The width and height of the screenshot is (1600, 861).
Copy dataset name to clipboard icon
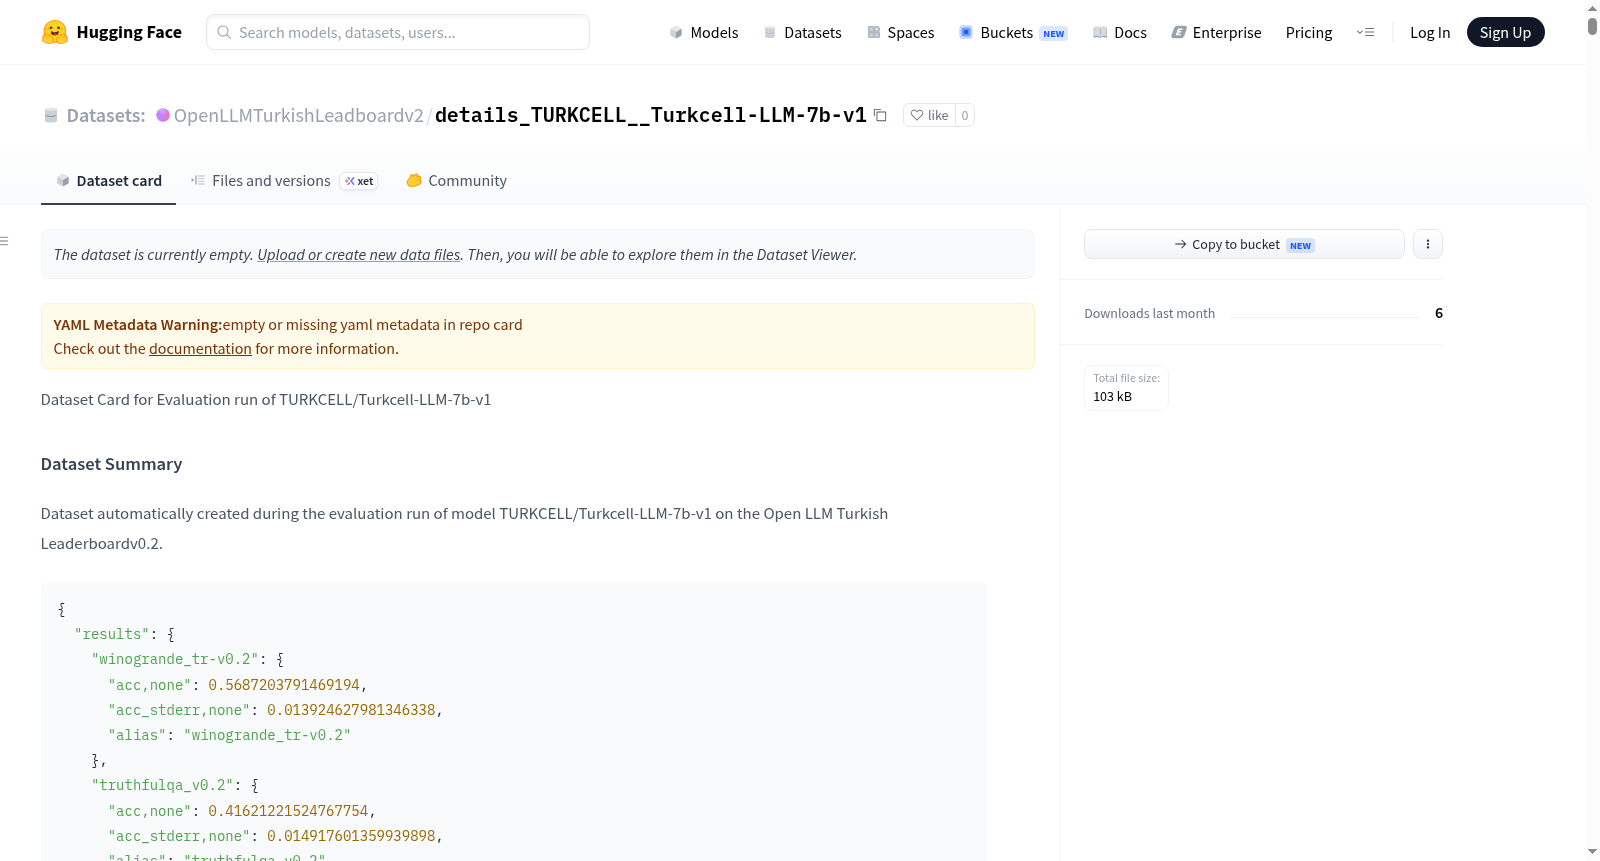(880, 115)
